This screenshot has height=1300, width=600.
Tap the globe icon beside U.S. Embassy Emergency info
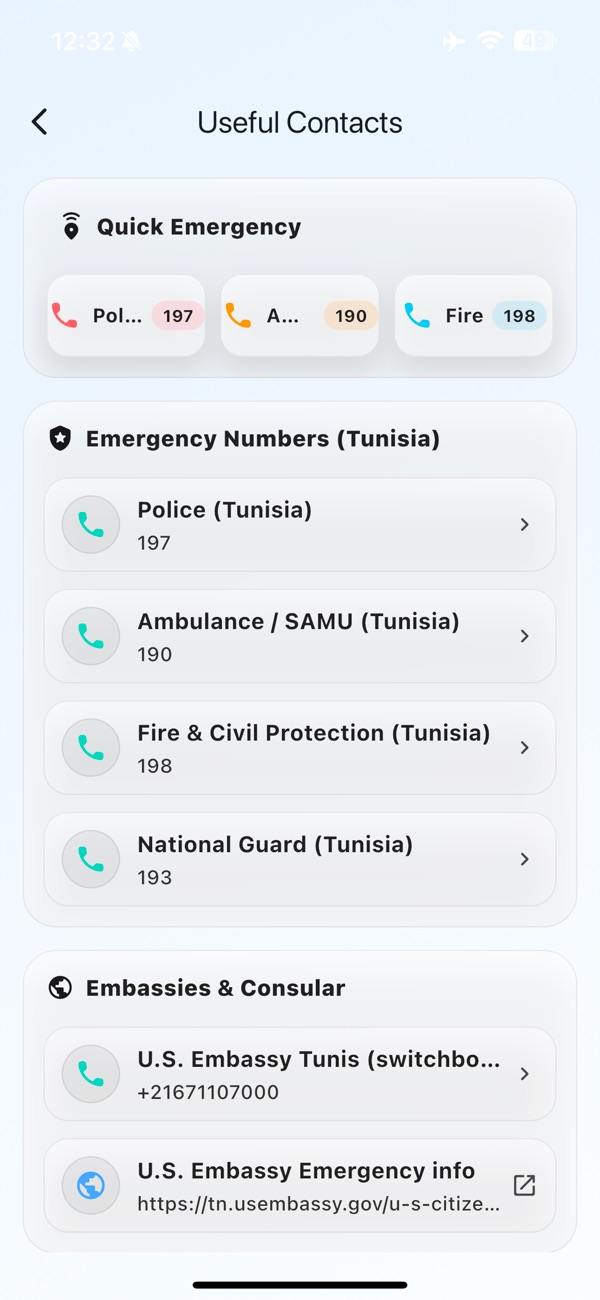91,1186
